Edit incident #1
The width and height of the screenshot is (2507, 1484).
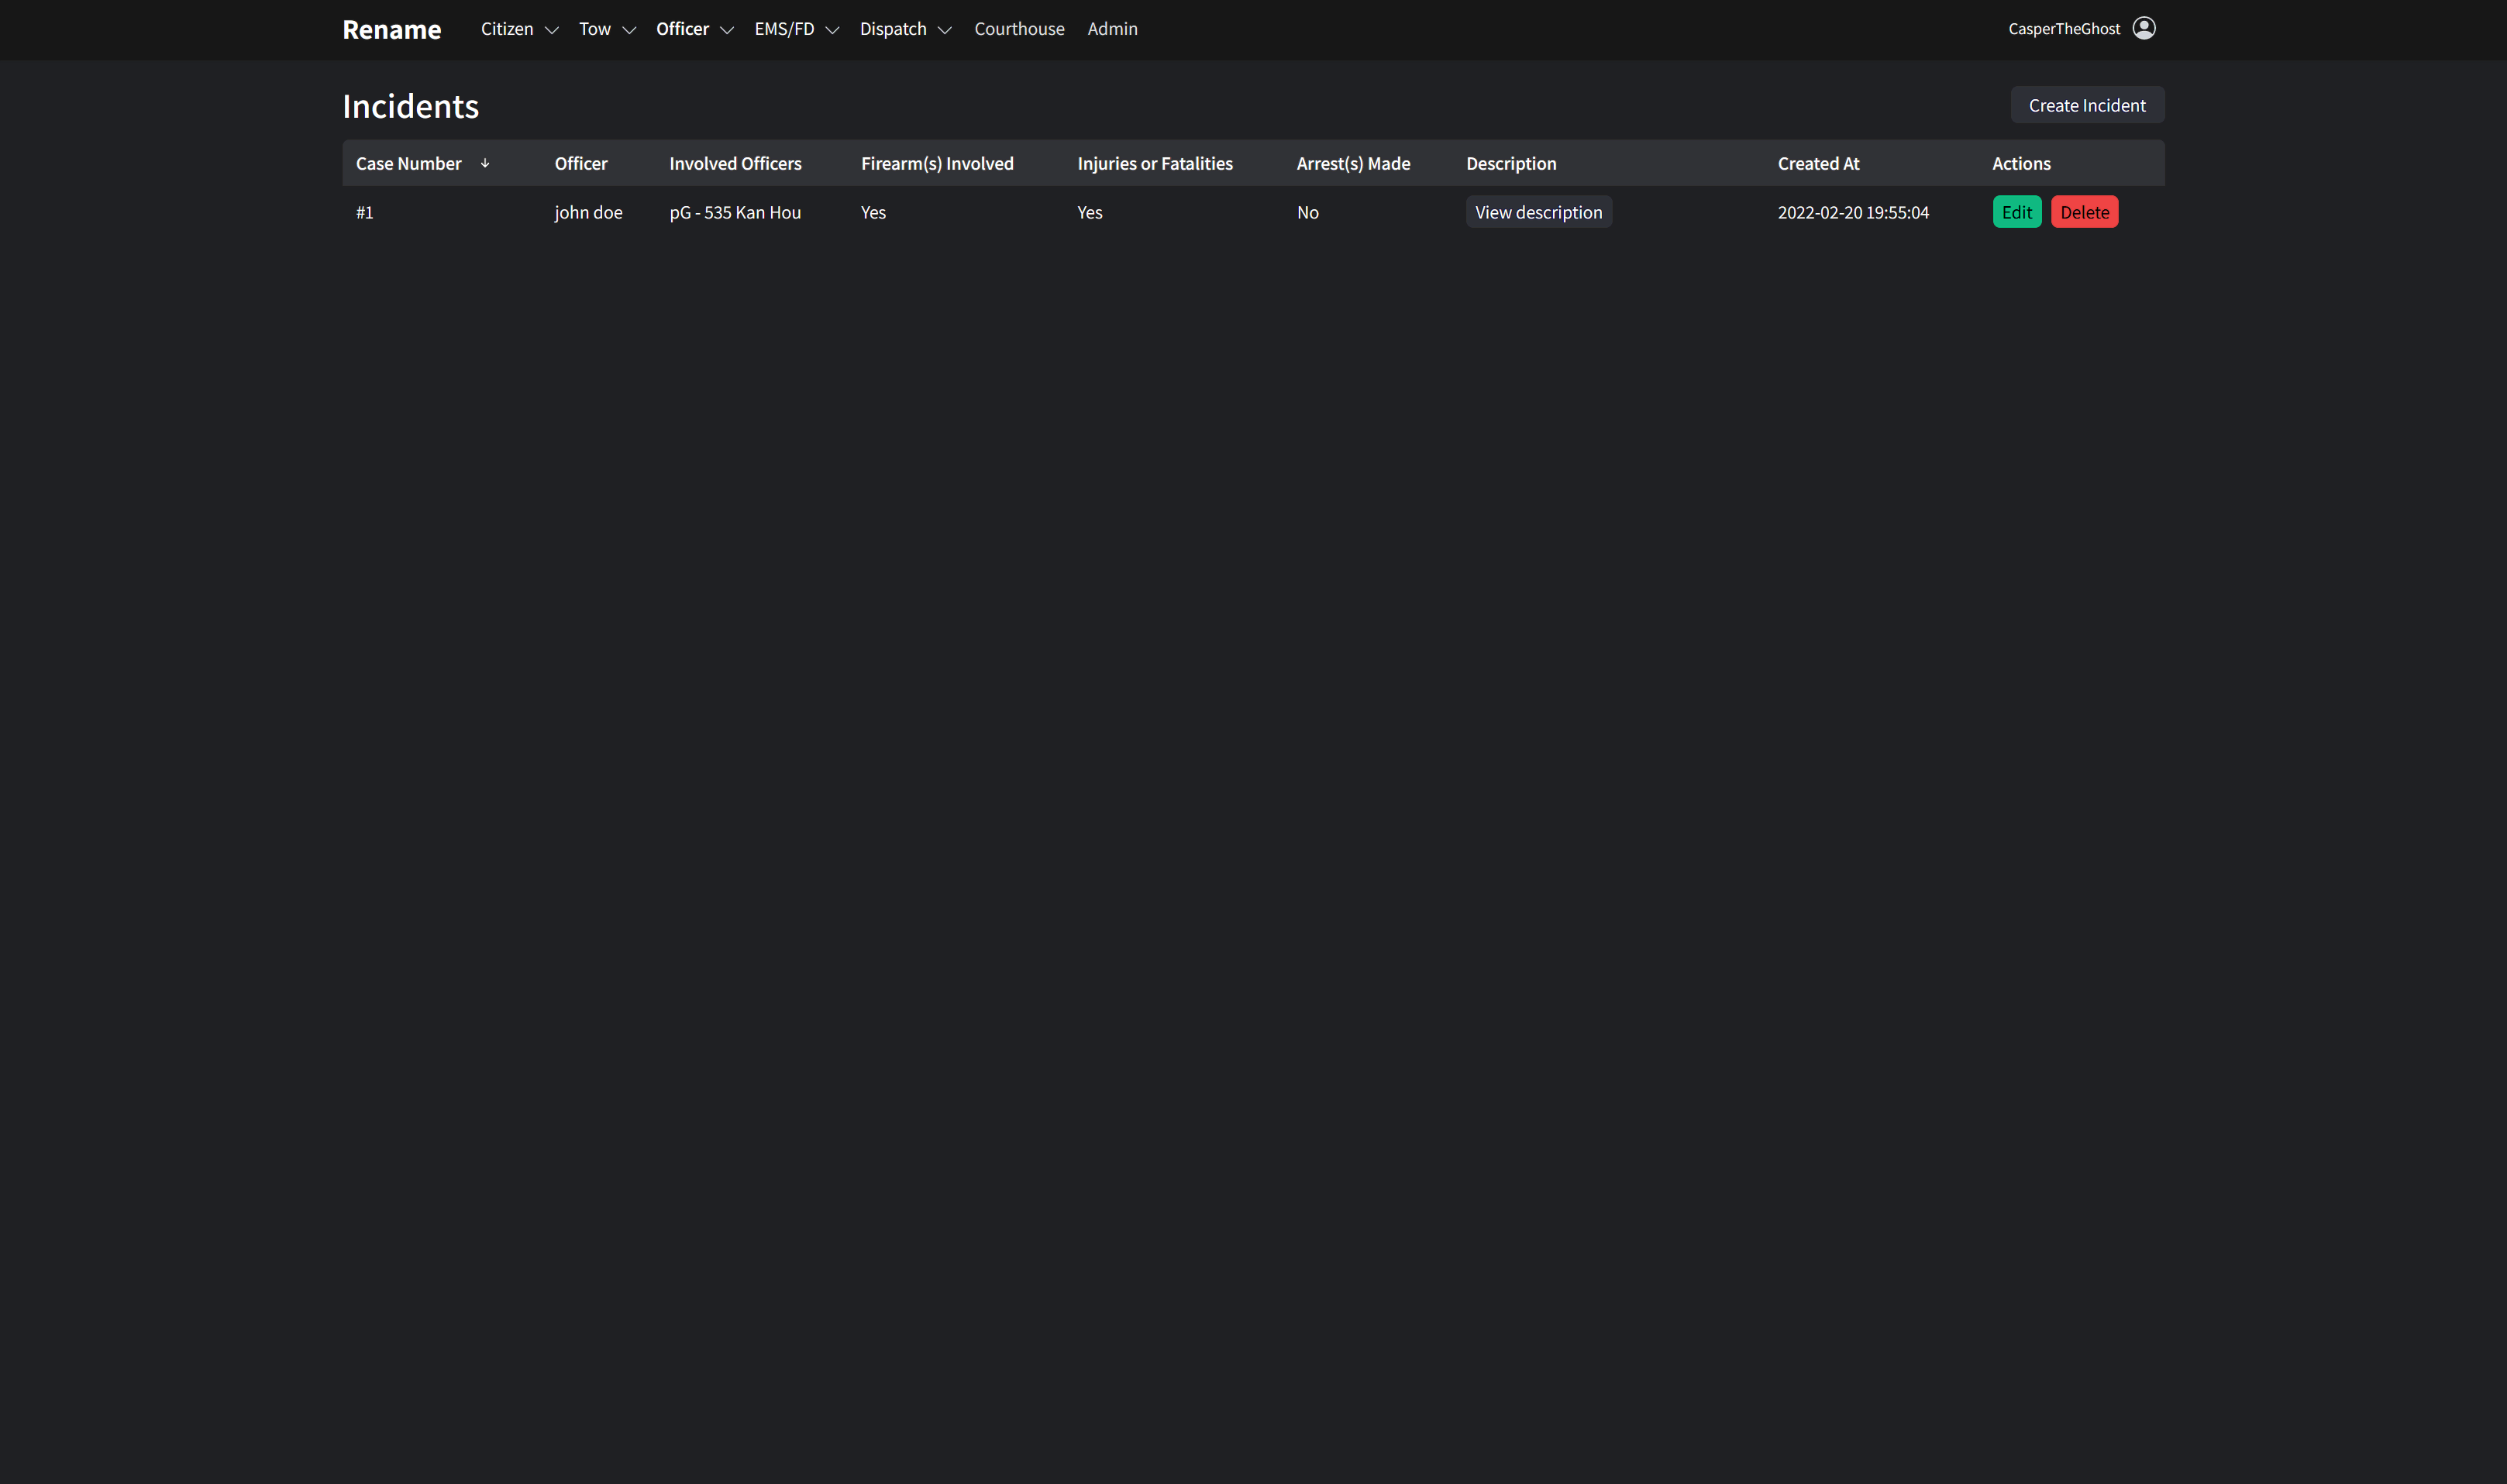point(2016,212)
